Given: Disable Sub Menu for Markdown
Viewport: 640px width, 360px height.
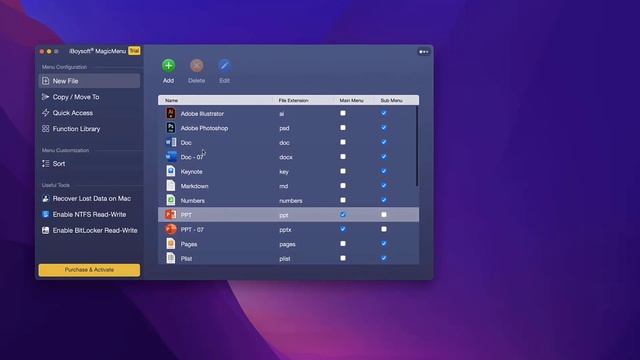Looking at the screenshot, I should [384, 186].
